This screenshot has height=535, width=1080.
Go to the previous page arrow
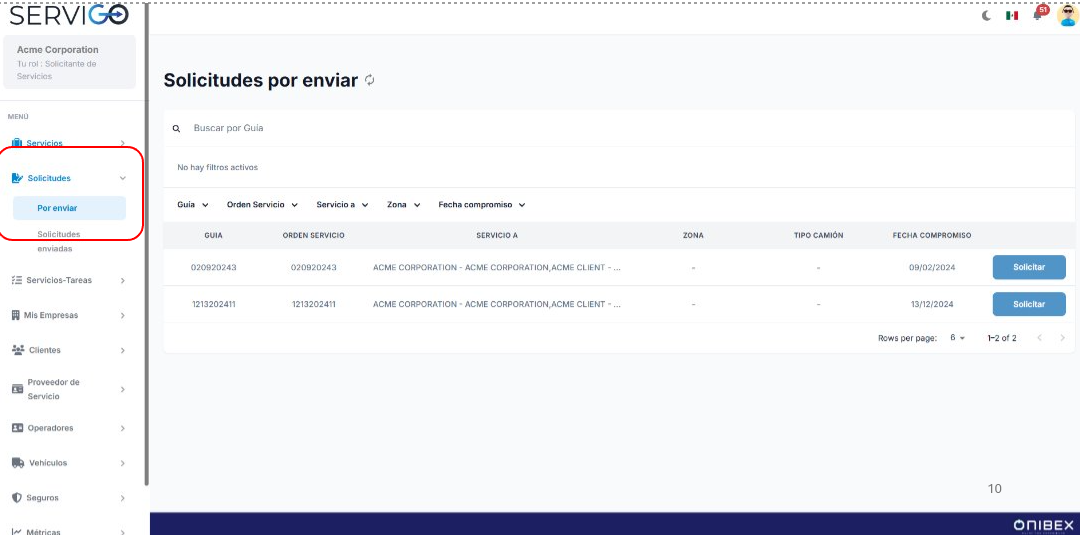coord(1039,337)
